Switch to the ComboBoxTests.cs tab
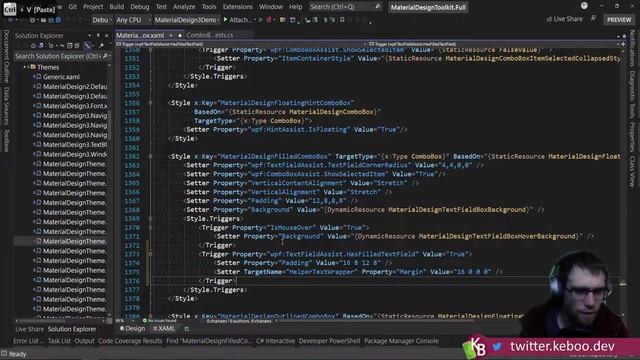This screenshot has width=640, height=360. [210, 35]
